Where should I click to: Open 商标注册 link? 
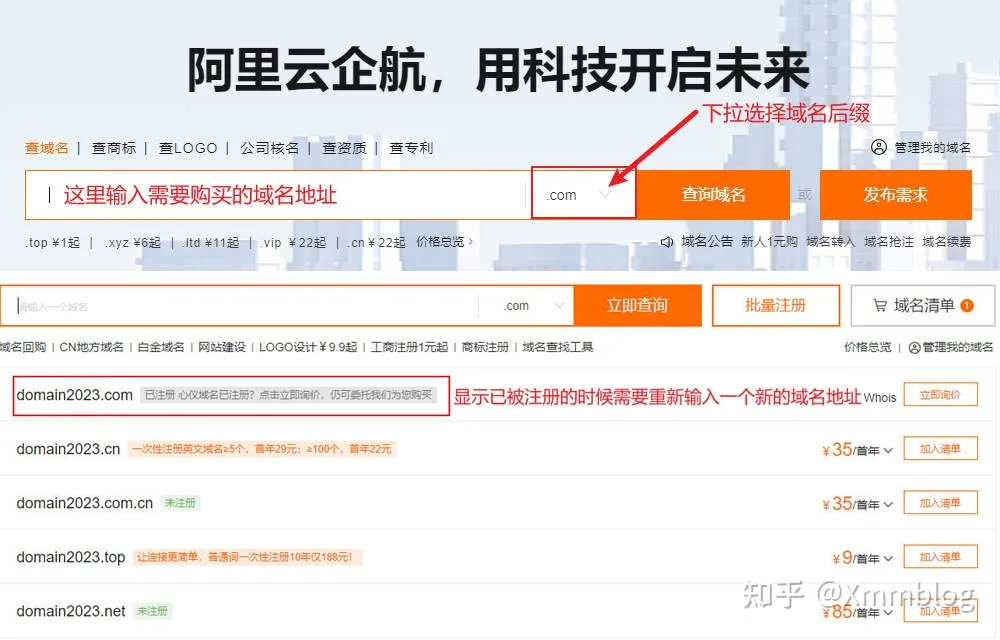[x=485, y=347]
